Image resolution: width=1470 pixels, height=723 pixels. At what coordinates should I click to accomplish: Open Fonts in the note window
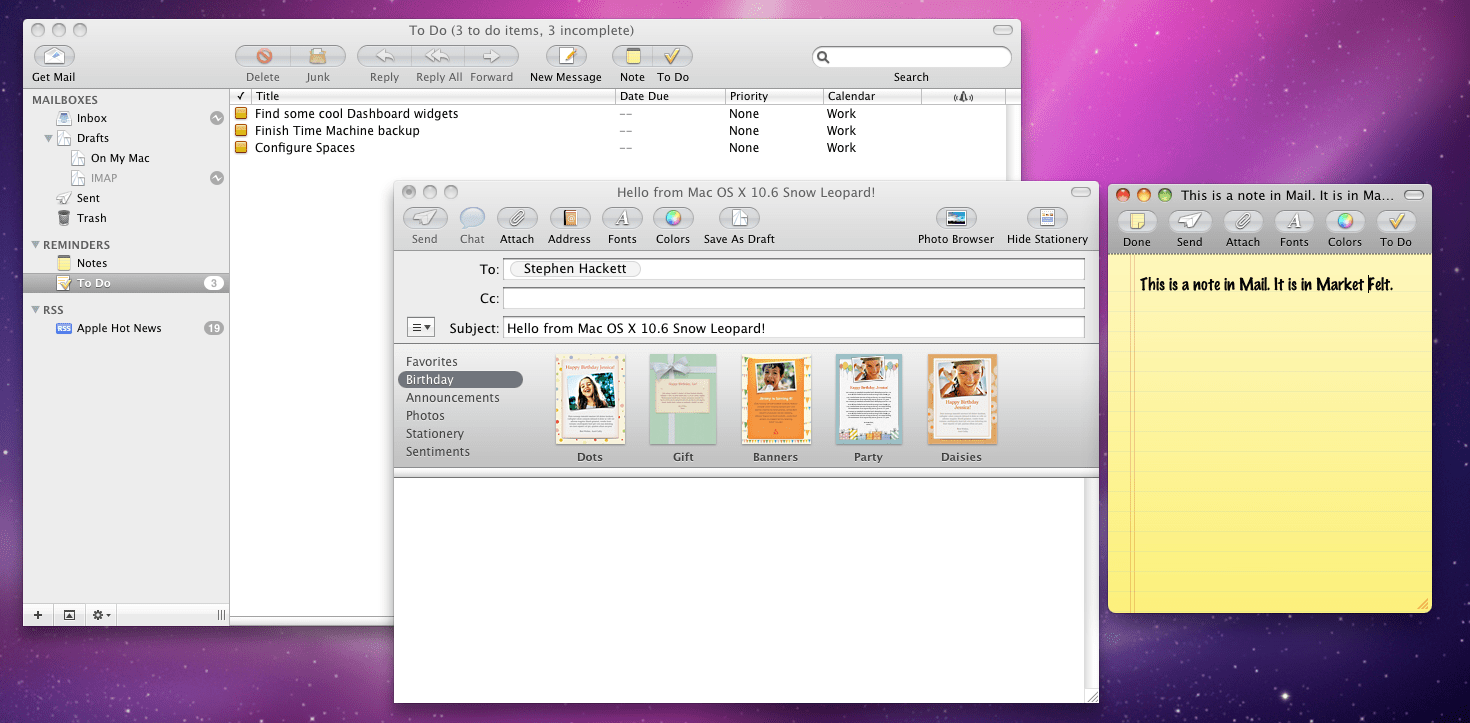pyautogui.click(x=1294, y=222)
